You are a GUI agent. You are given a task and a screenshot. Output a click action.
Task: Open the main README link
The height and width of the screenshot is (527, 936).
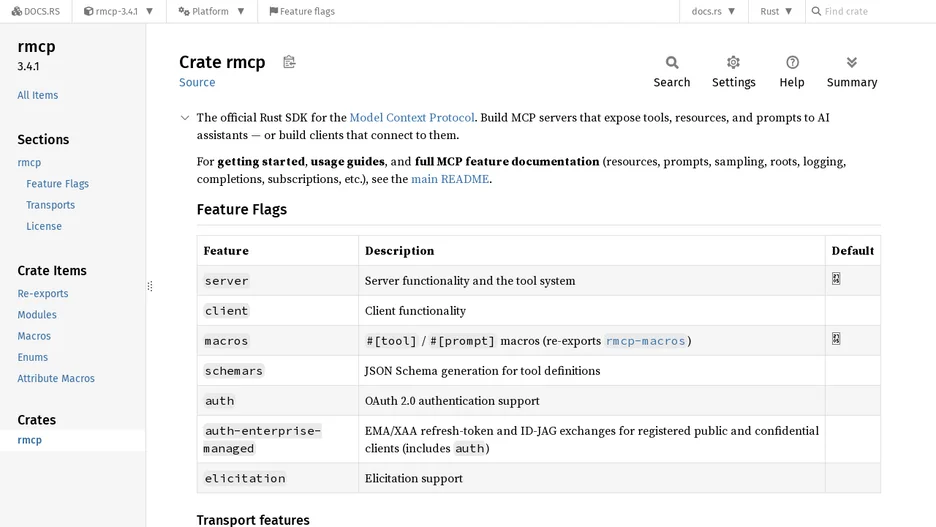point(450,179)
